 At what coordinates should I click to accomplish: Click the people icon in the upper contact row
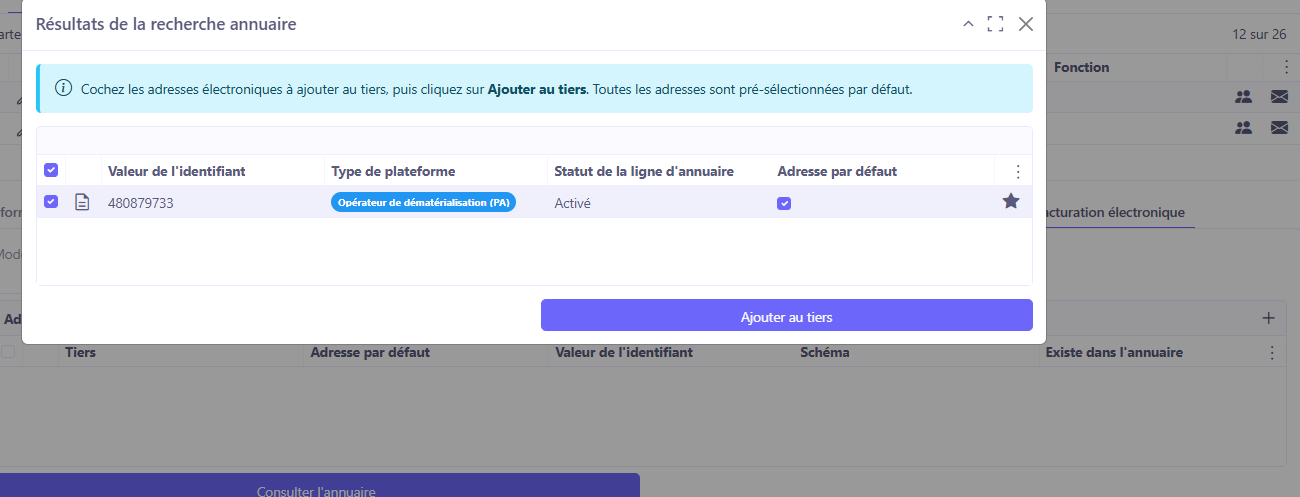pos(1243,97)
